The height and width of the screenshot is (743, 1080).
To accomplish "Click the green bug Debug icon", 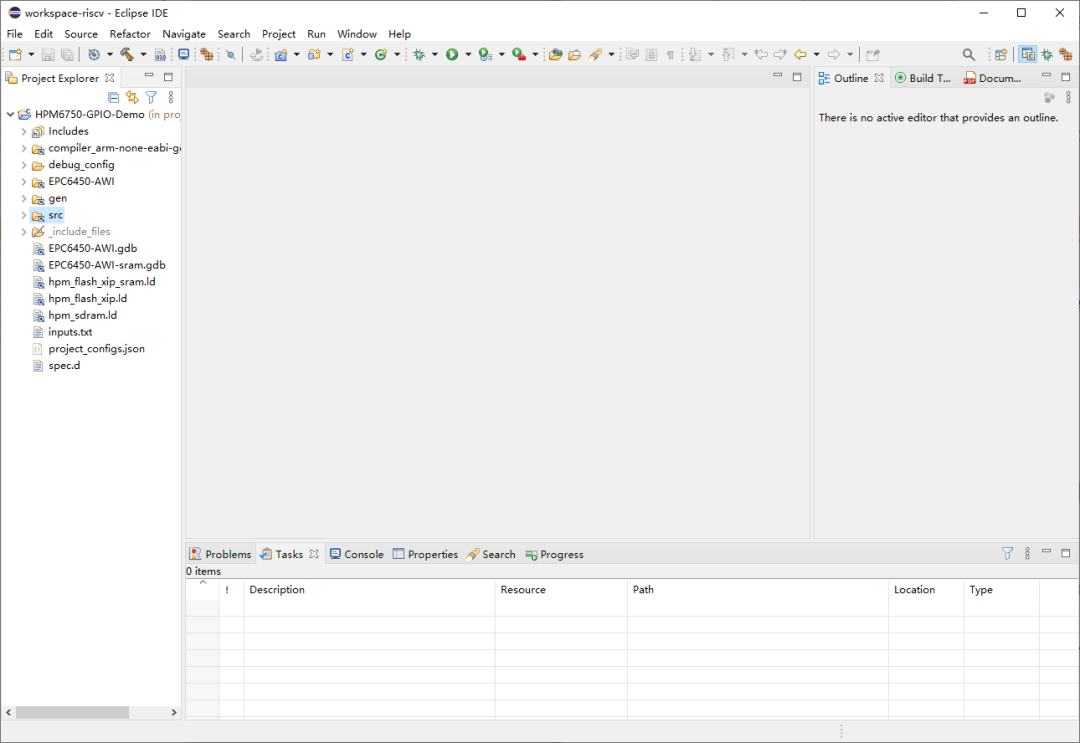I will [x=419, y=54].
